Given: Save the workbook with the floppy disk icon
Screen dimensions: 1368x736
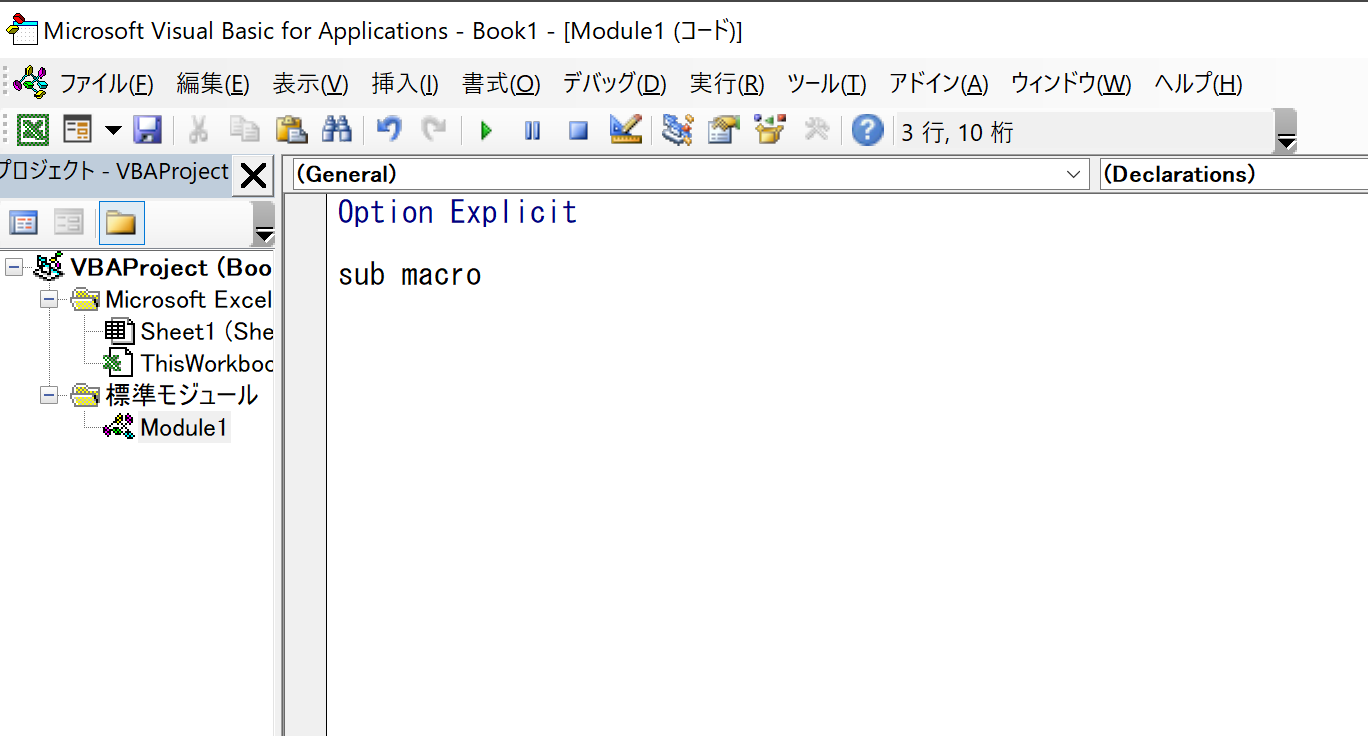Looking at the screenshot, I should tap(148, 130).
